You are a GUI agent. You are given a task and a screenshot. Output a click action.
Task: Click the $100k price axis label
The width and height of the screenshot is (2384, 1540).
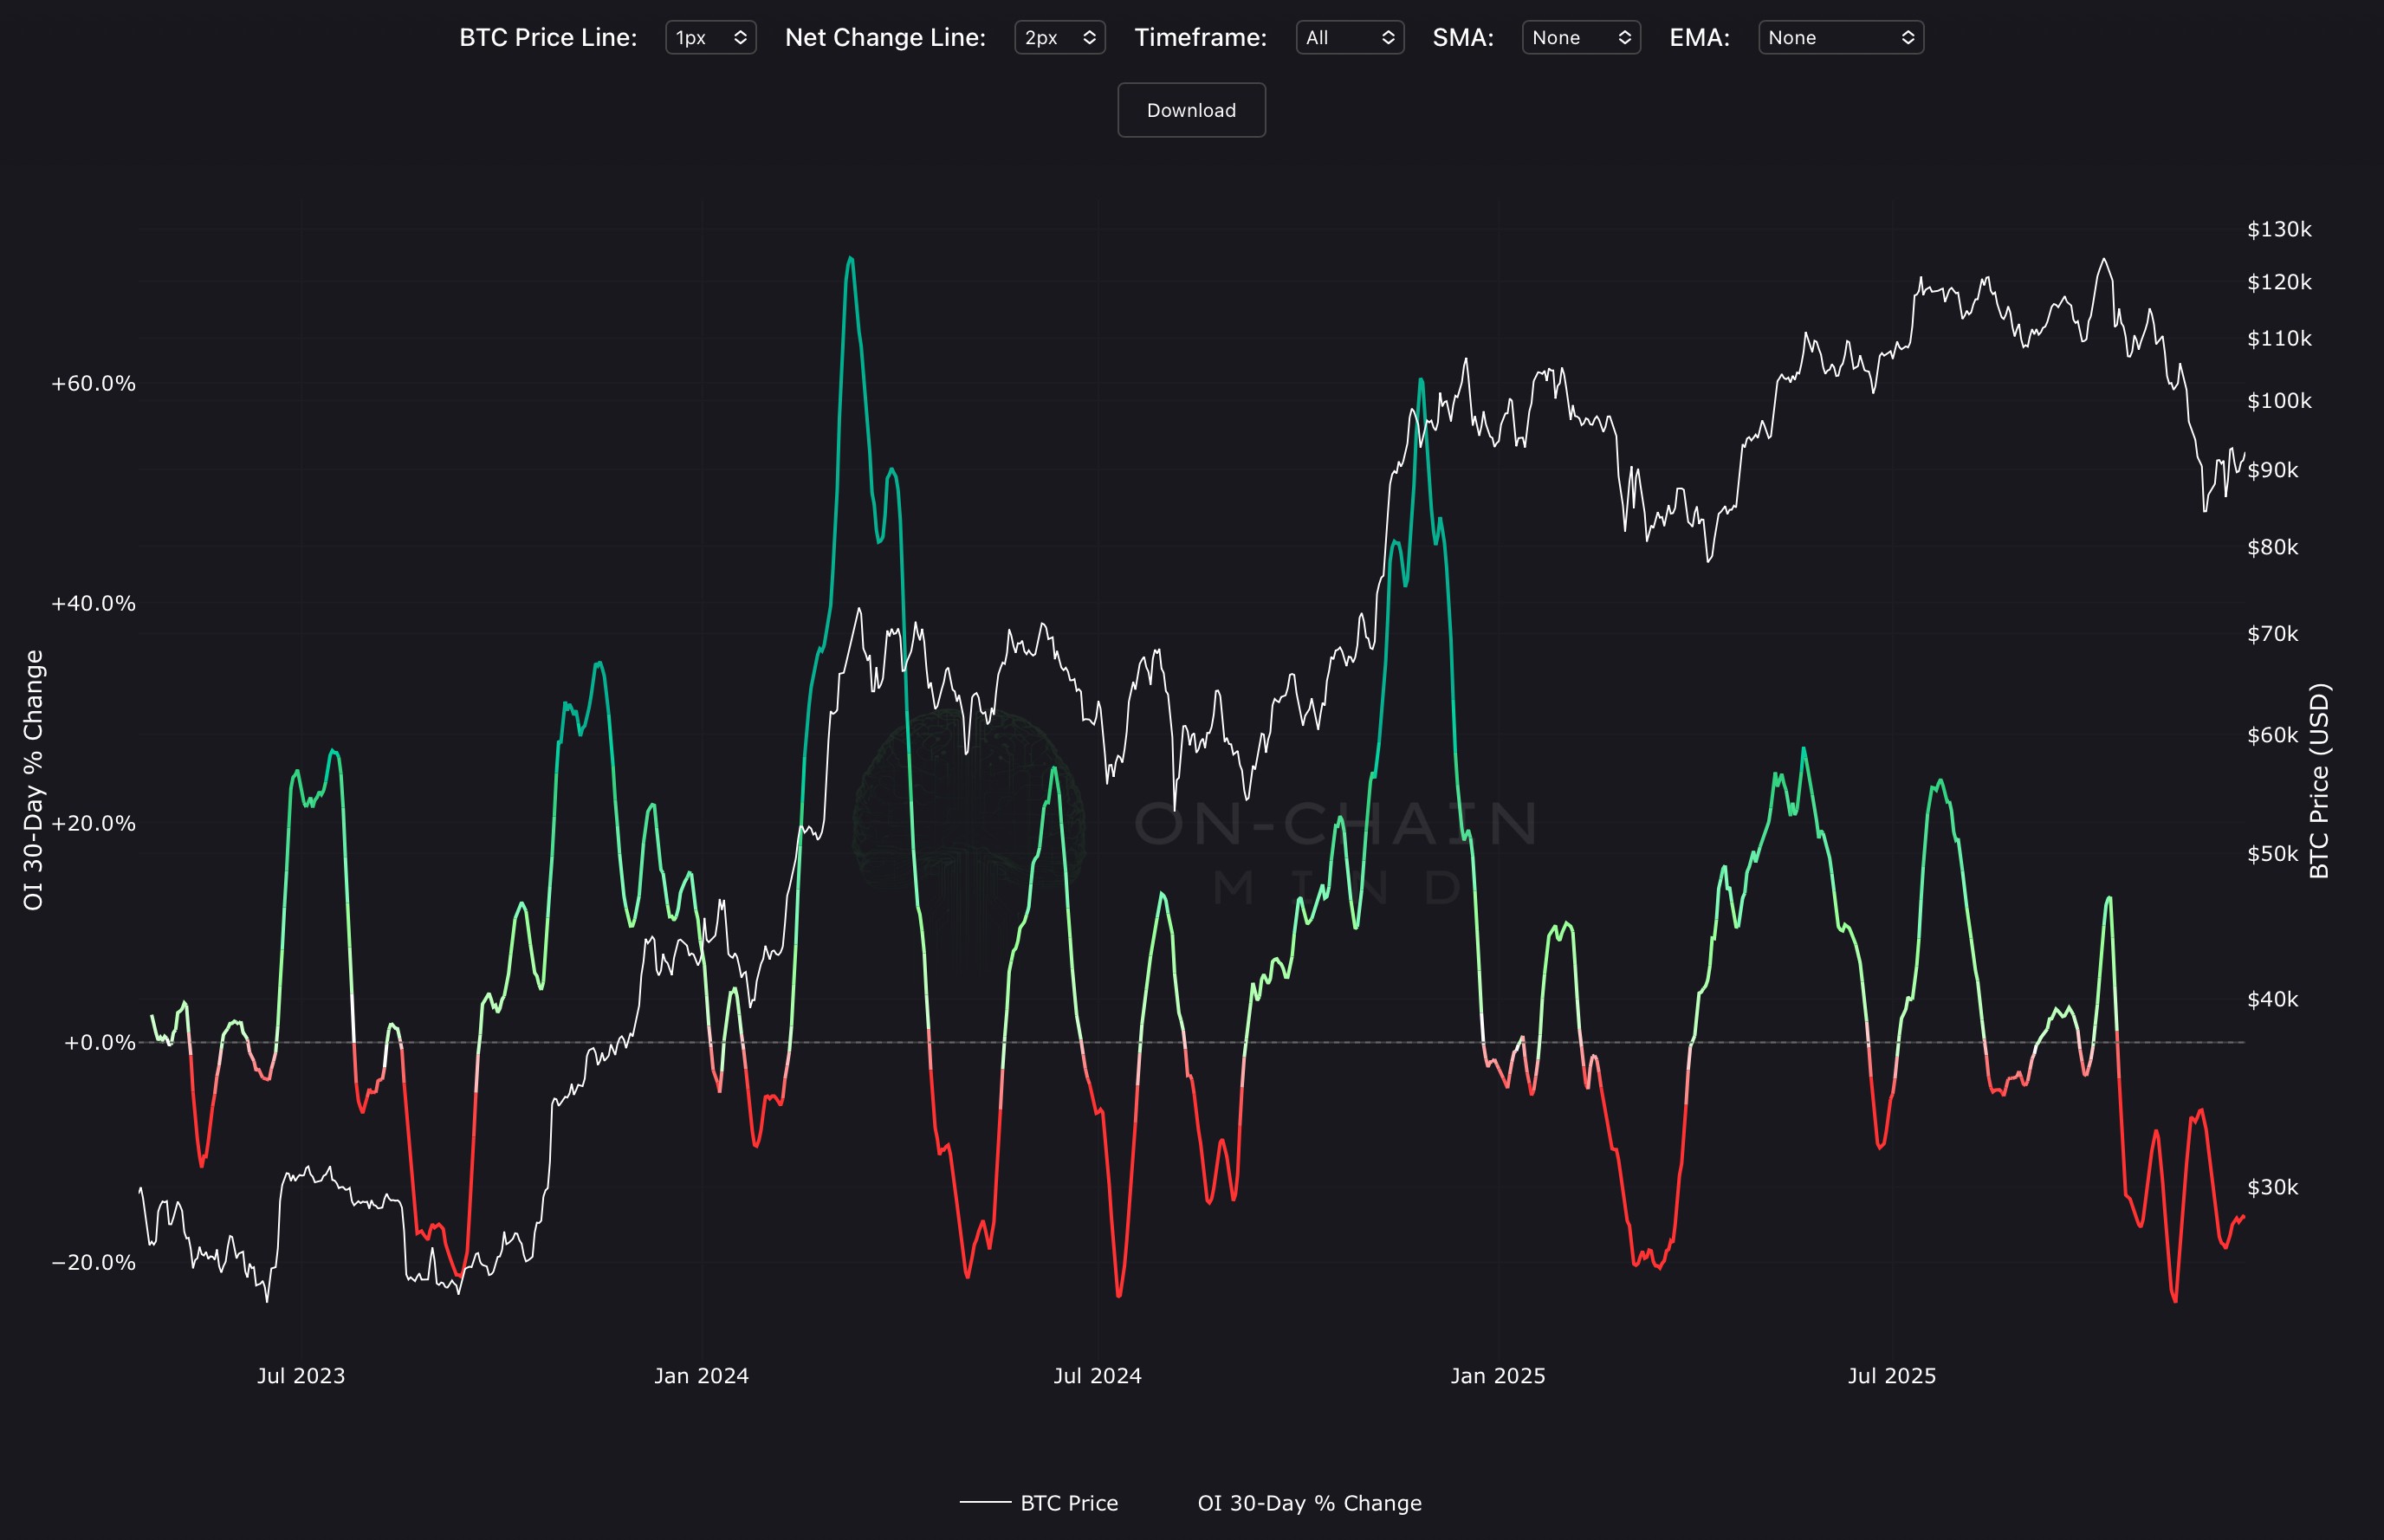pyautogui.click(x=2279, y=401)
